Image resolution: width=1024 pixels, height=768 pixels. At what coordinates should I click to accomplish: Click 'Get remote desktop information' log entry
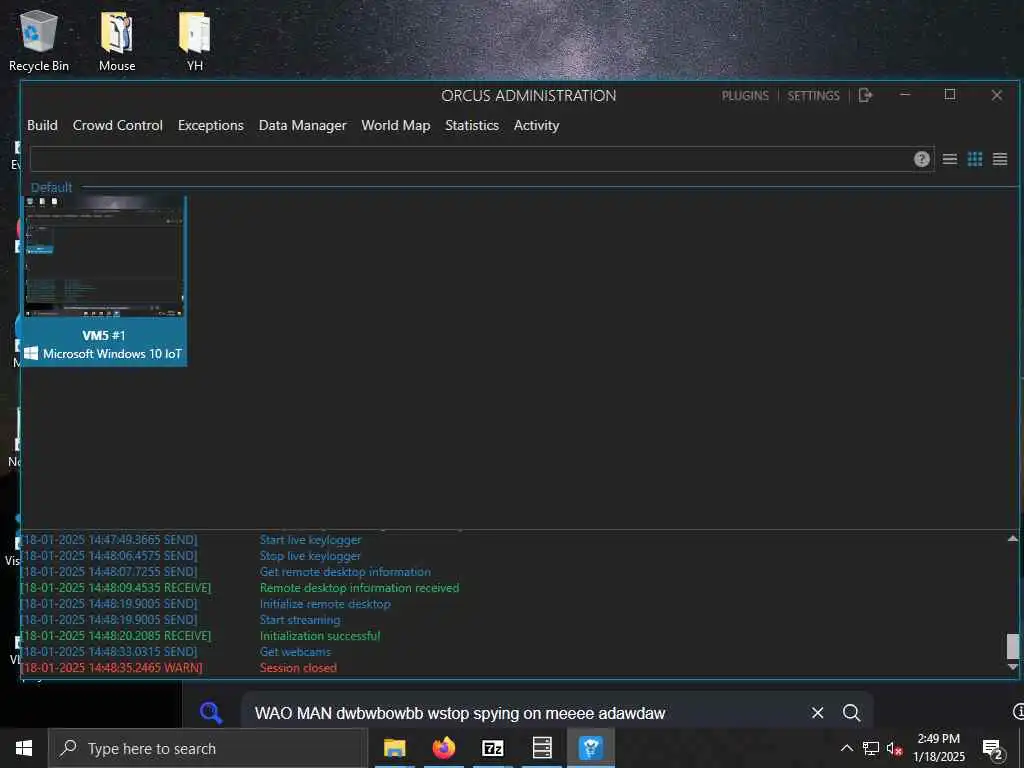(x=345, y=572)
